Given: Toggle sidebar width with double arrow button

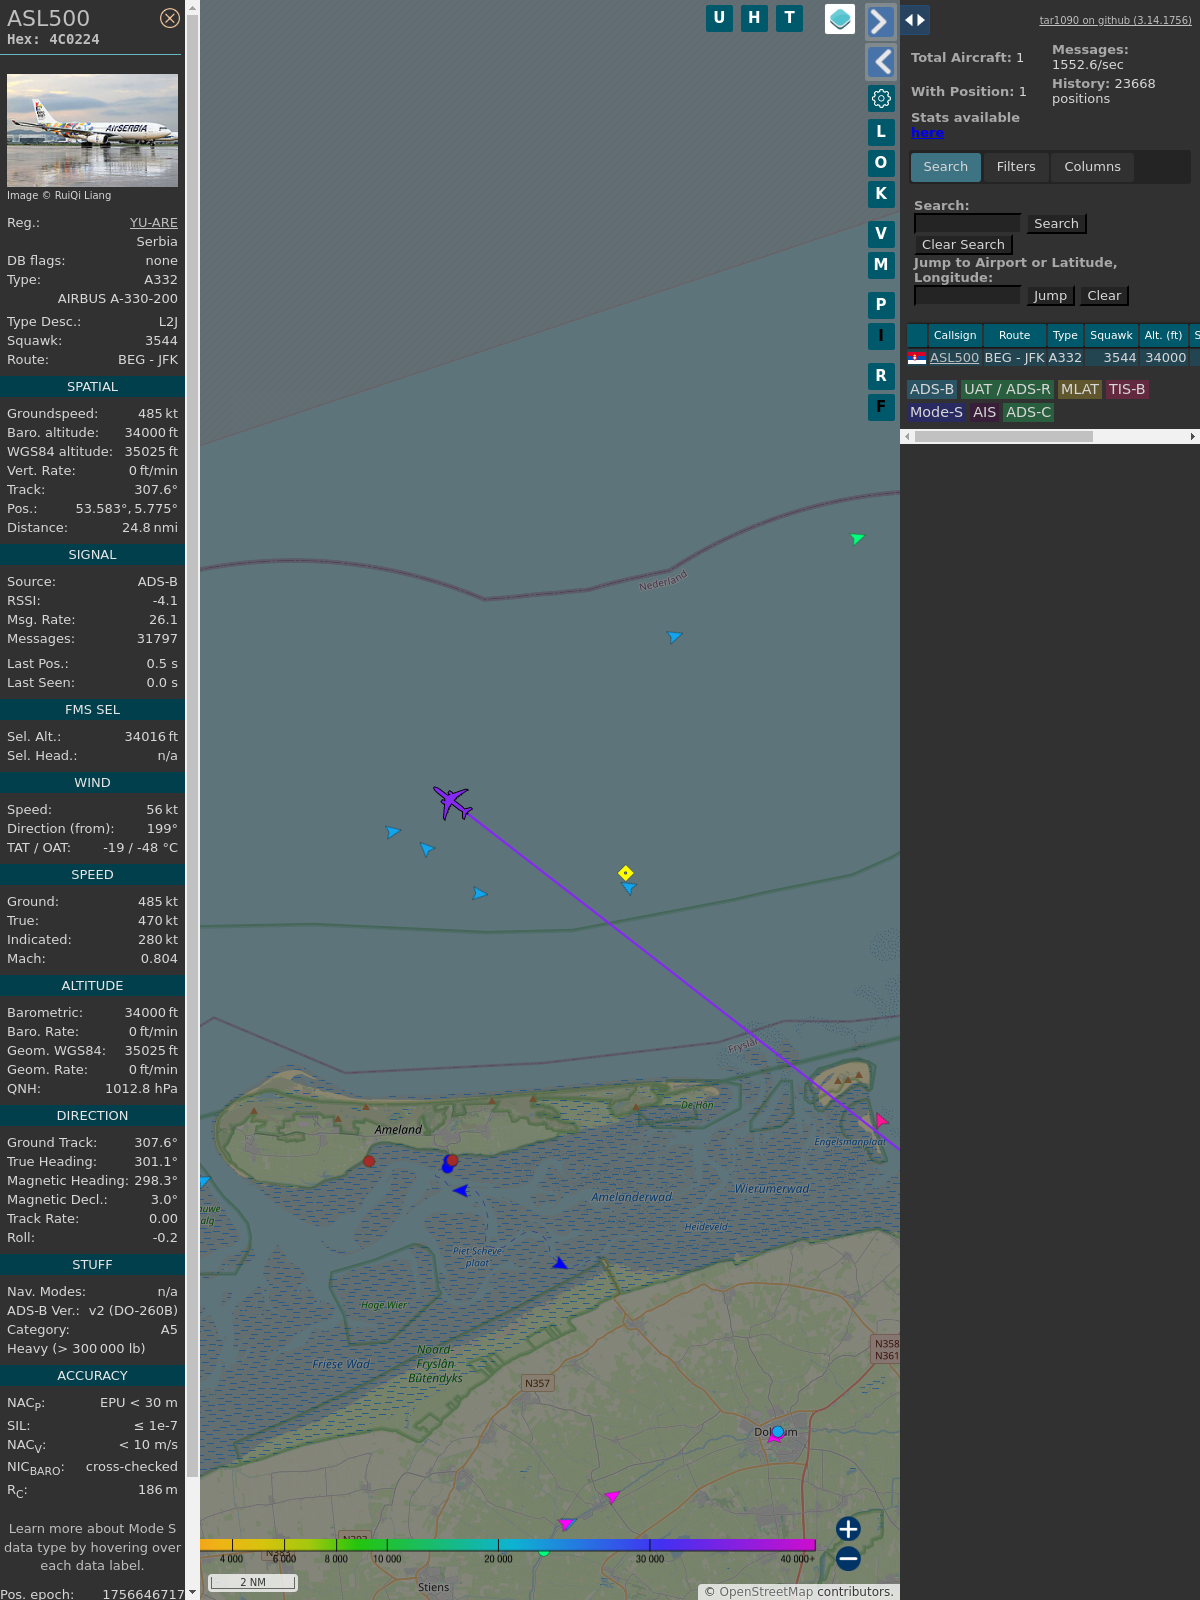Looking at the screenshot, I should click(x=915, y=20).
